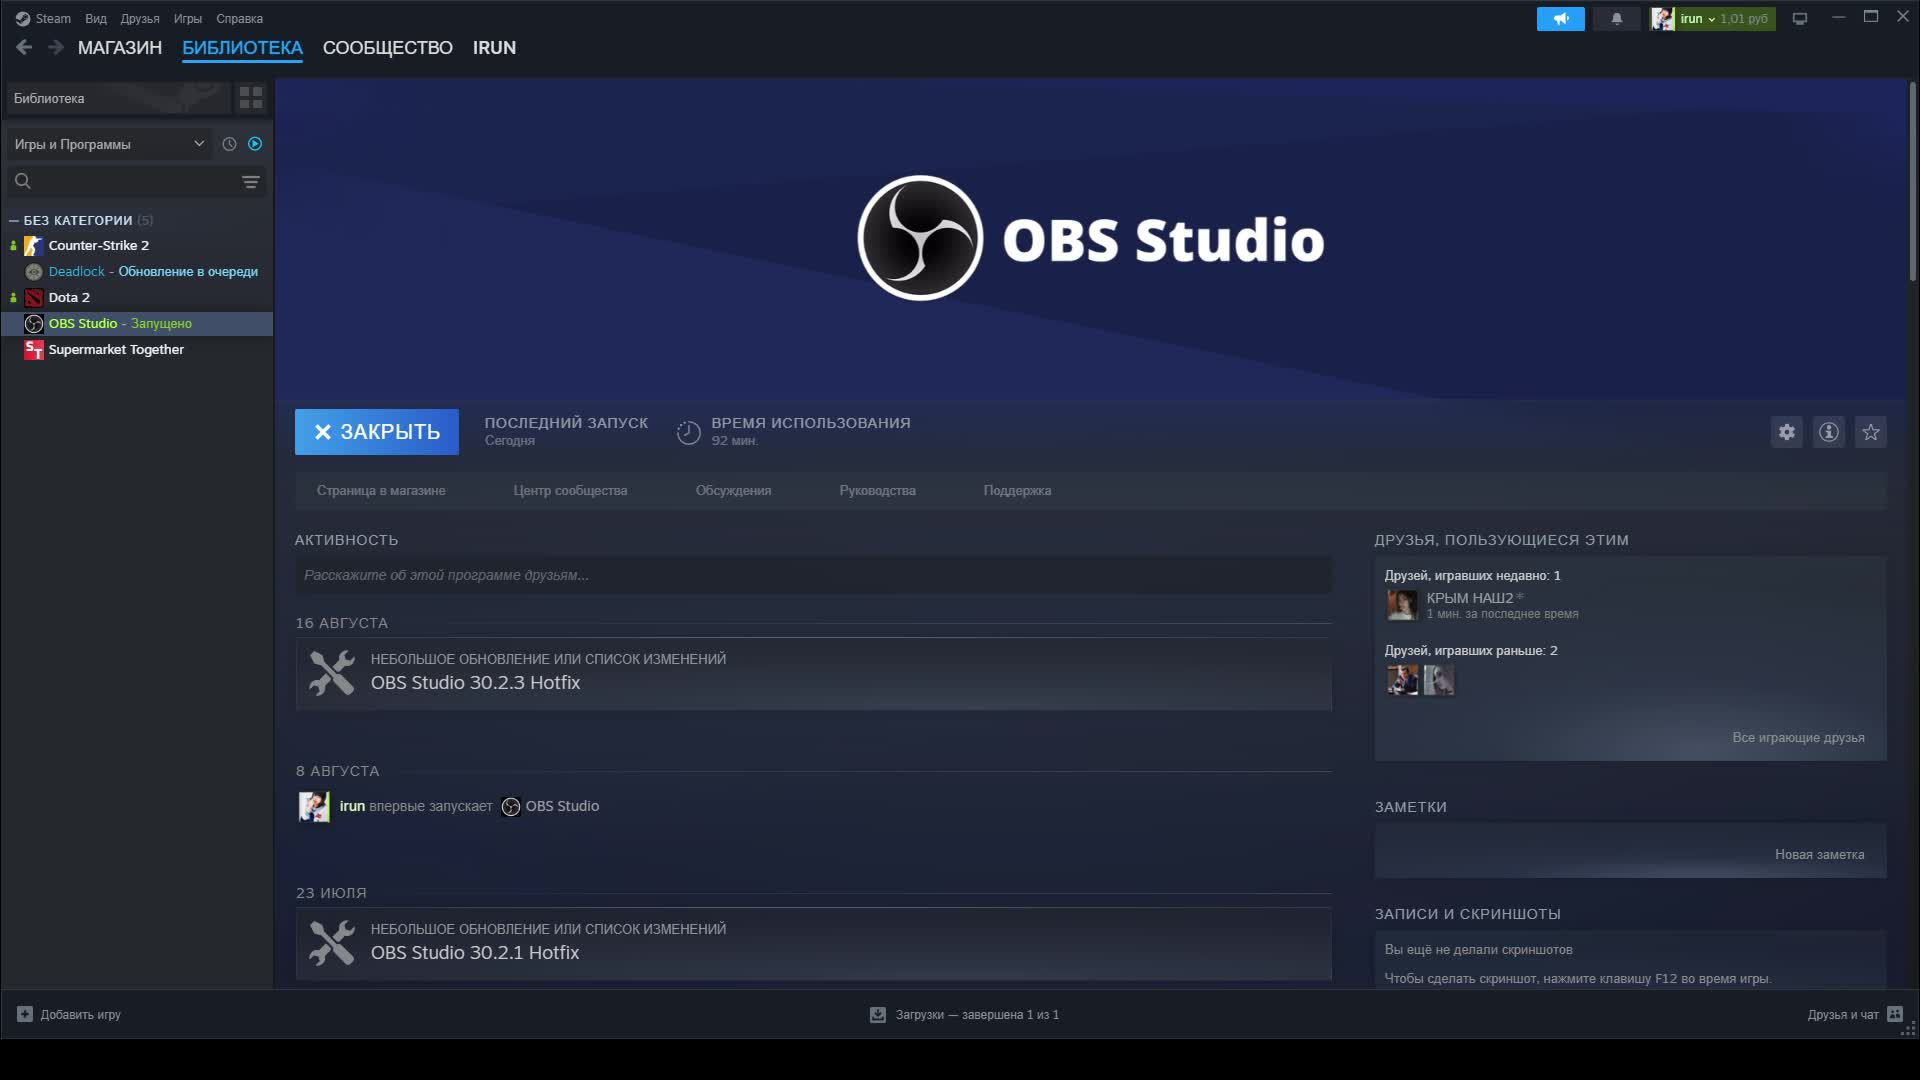
Task: Click OBS icon in first-launch activity entry
Action: coord(511,807)
